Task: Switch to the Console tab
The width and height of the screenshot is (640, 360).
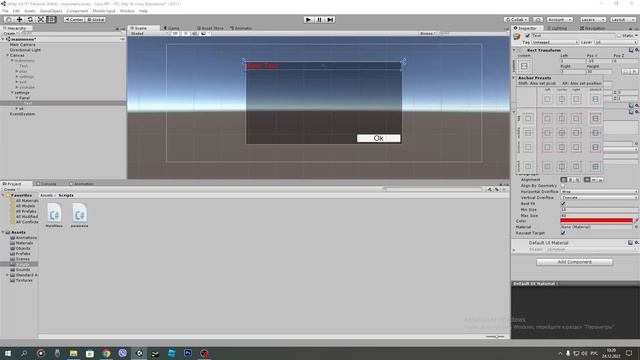Action: (x=47, y=184)
